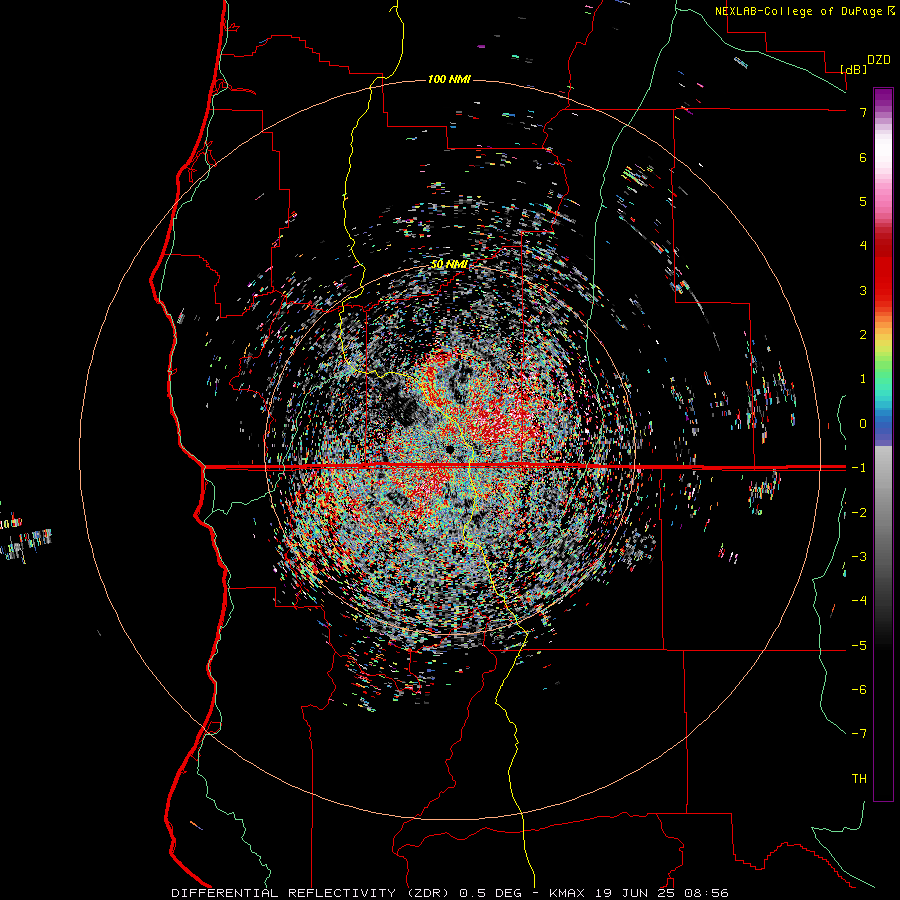Image resolution: width=900 pixels, height=900 pixels.
Task: Select the -4 dB tick label
Action: tap(859, 601)
